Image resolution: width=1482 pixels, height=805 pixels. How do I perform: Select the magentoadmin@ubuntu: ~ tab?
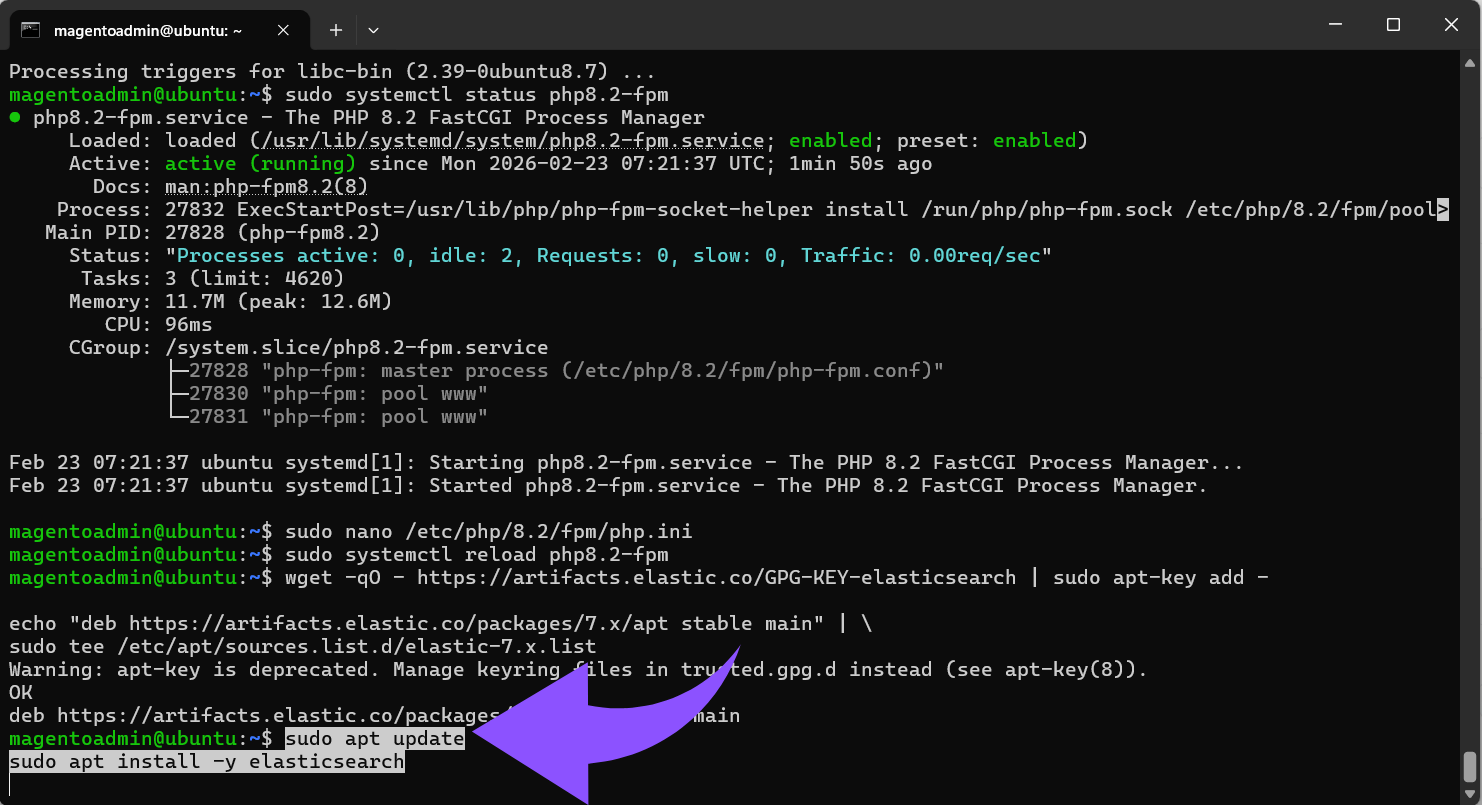[150, 30]
